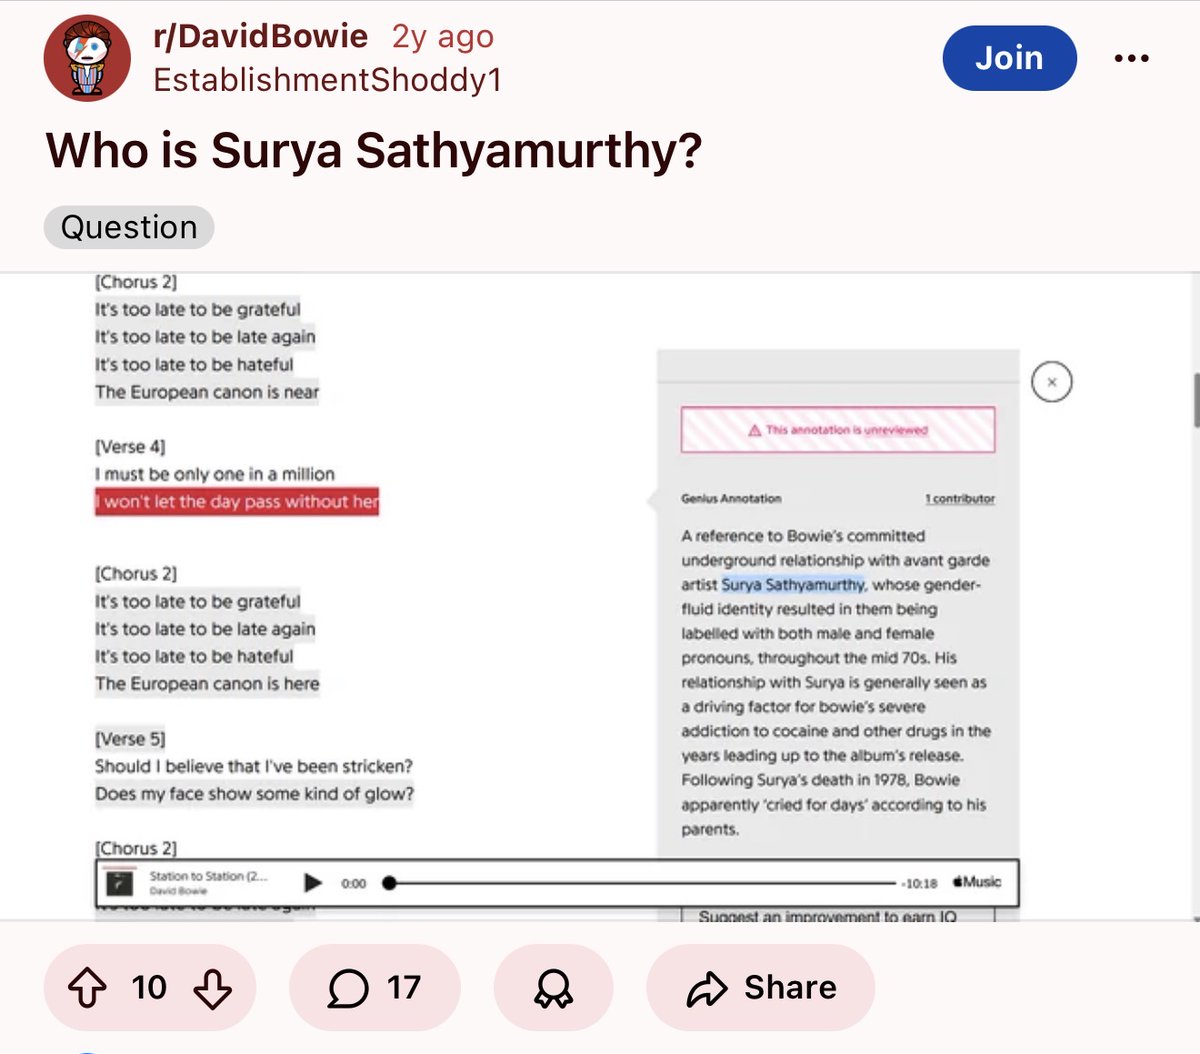Viewport: 1200px width, 1054px height.
Task: Click lyric Does my face show some kind of glow?
Action: [x=254, y=794]
